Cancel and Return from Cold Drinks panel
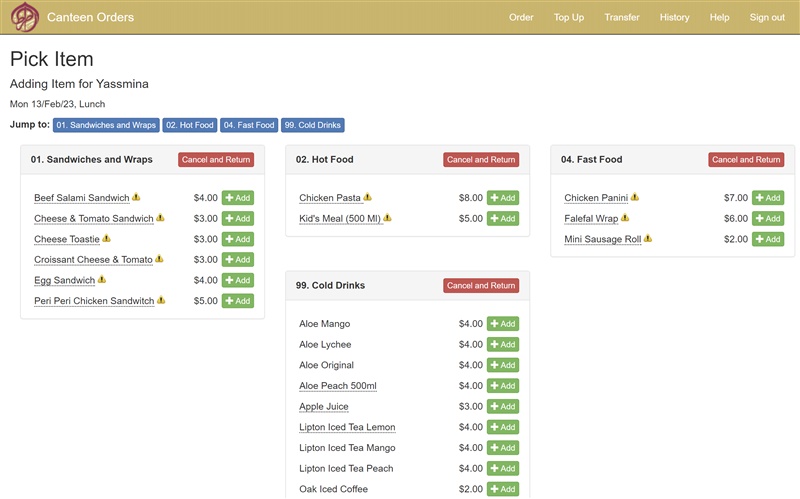Screen dimensions: 800x499 [x=481, y=286]
